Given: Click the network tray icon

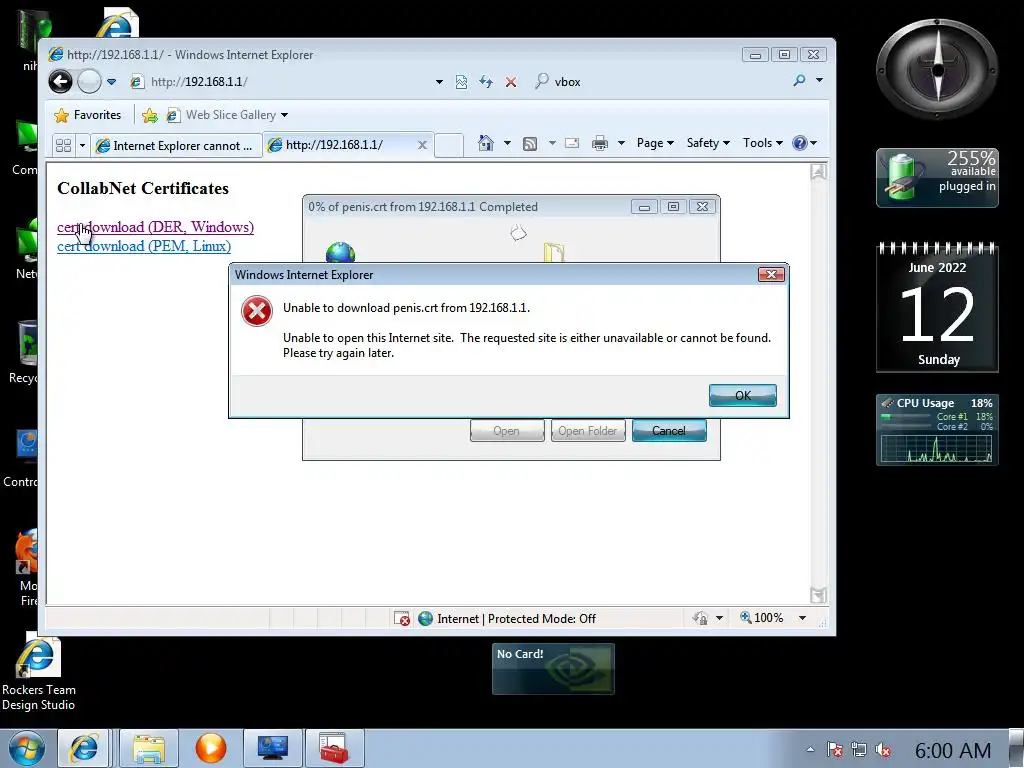Looking at the screenshot, I should [859, 750].
